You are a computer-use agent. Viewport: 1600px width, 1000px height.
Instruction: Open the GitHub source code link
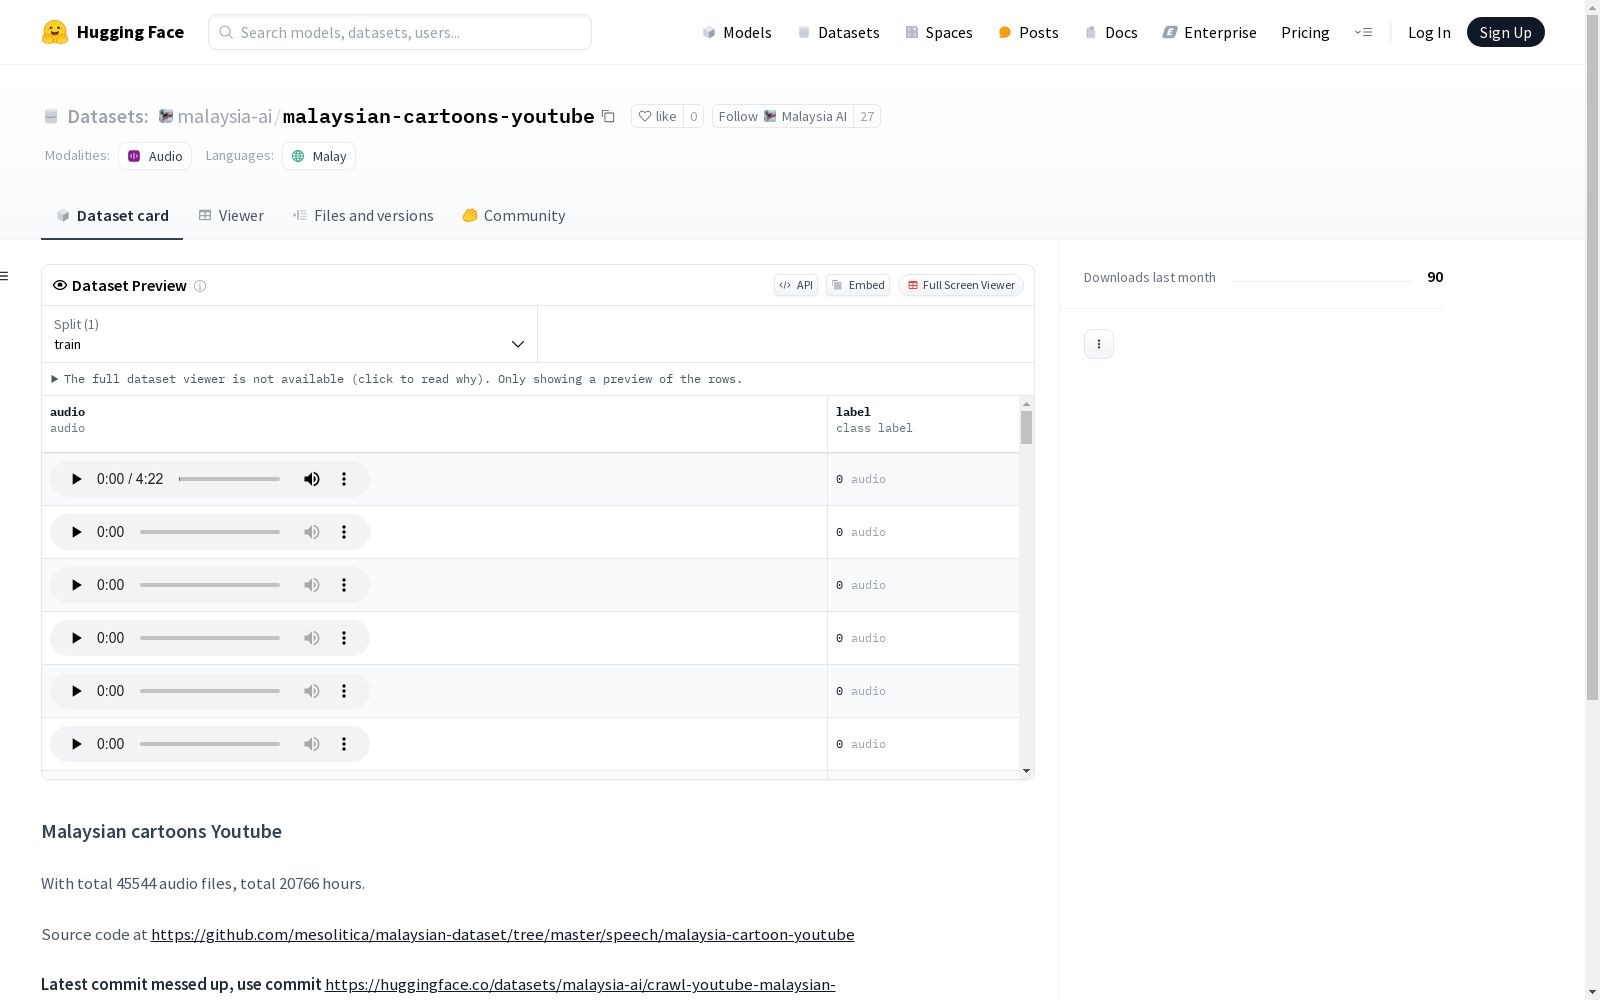503,935
